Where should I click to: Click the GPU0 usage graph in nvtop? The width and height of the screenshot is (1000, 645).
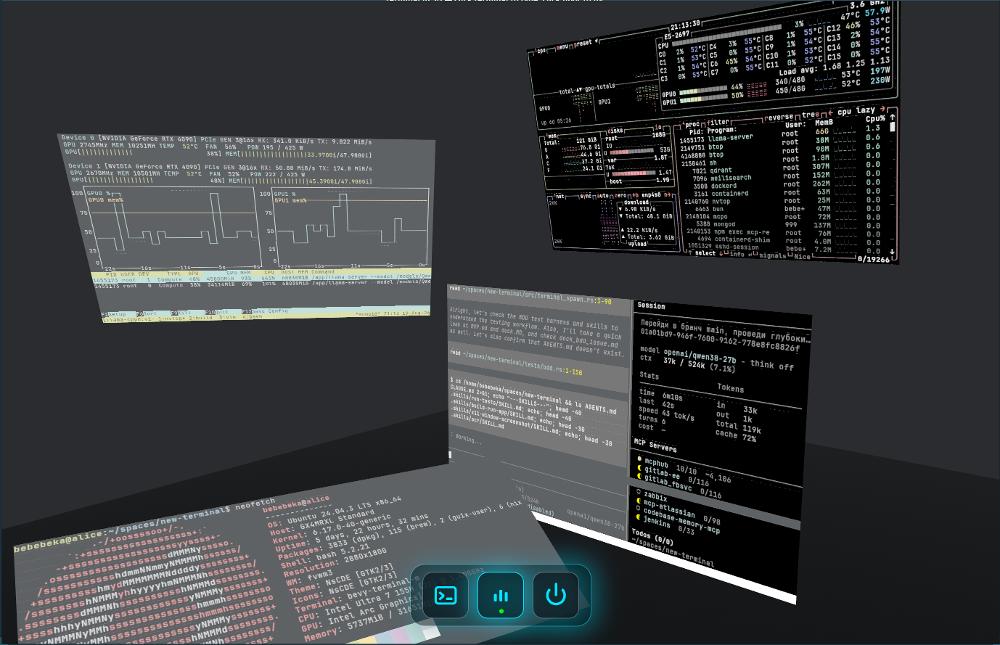175,228
